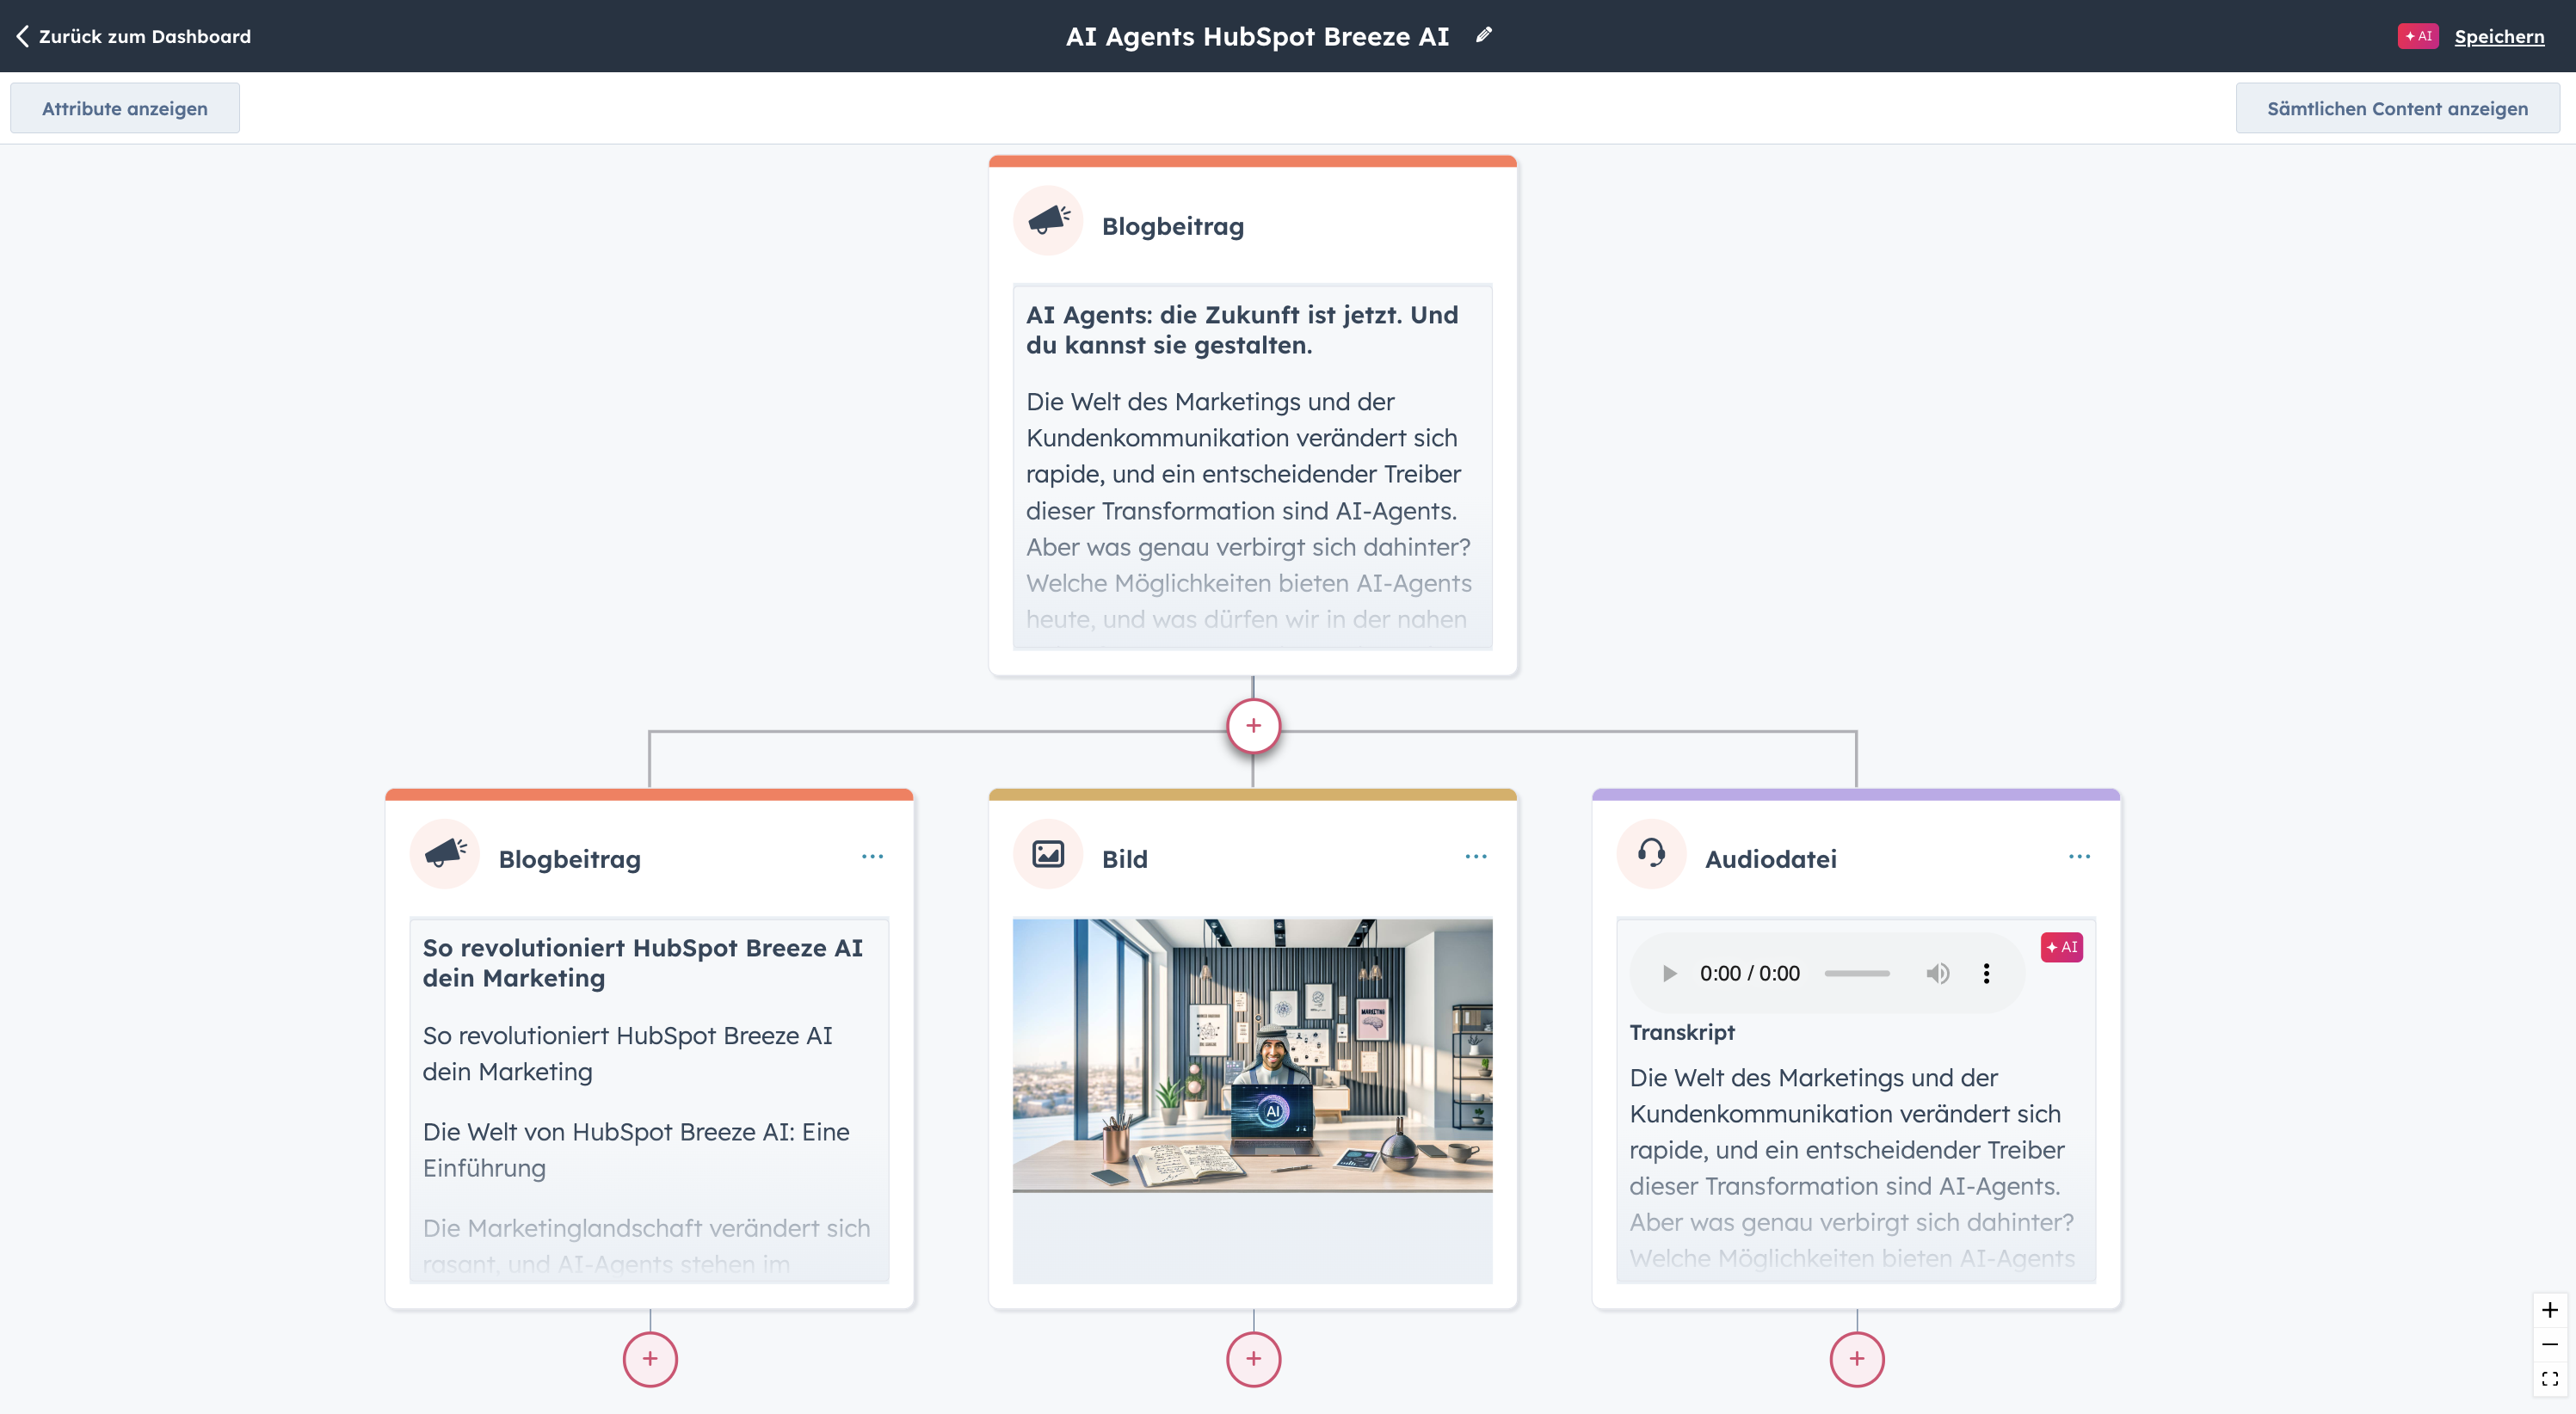Click title AI Agents HubSpot Breeze AI

(1257, 37)
